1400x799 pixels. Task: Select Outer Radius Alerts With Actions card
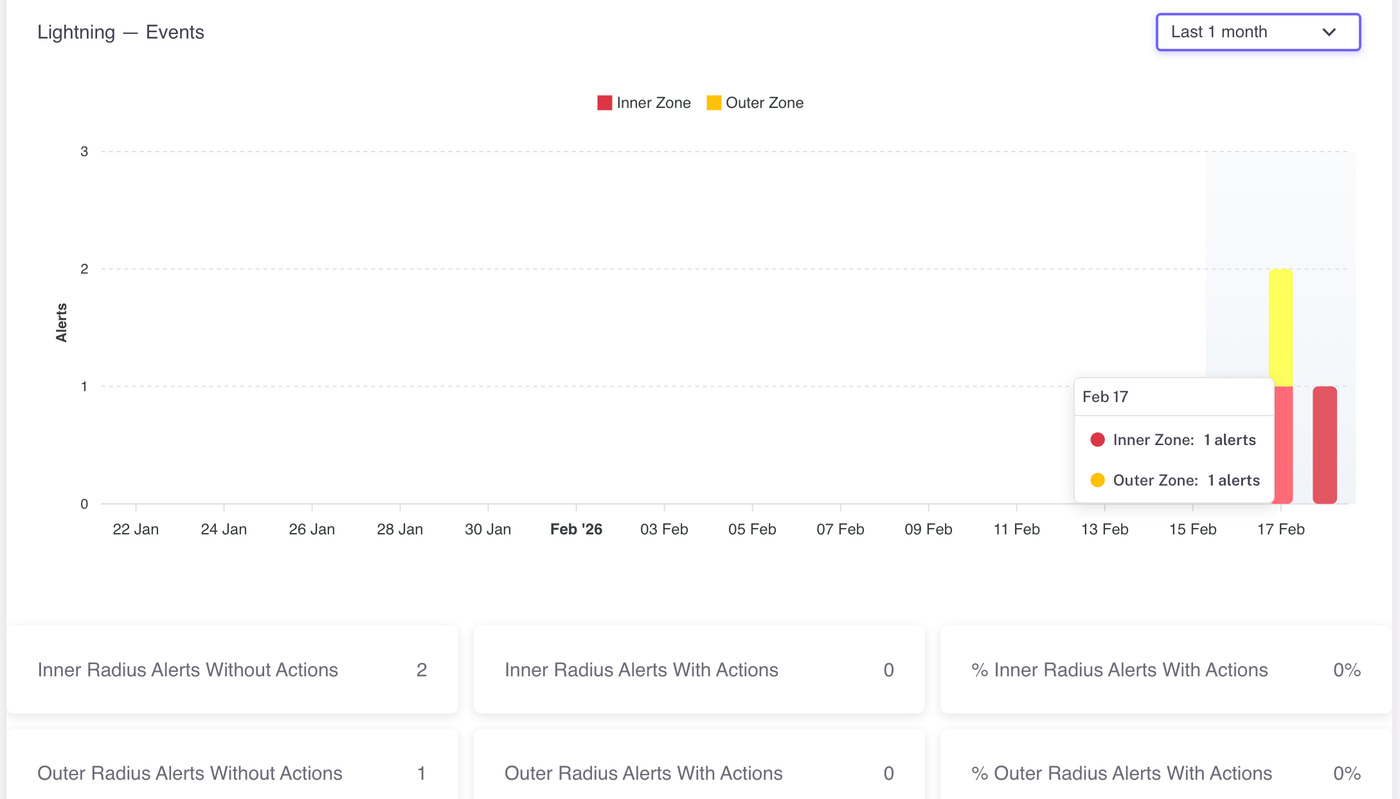click(699, 773)
